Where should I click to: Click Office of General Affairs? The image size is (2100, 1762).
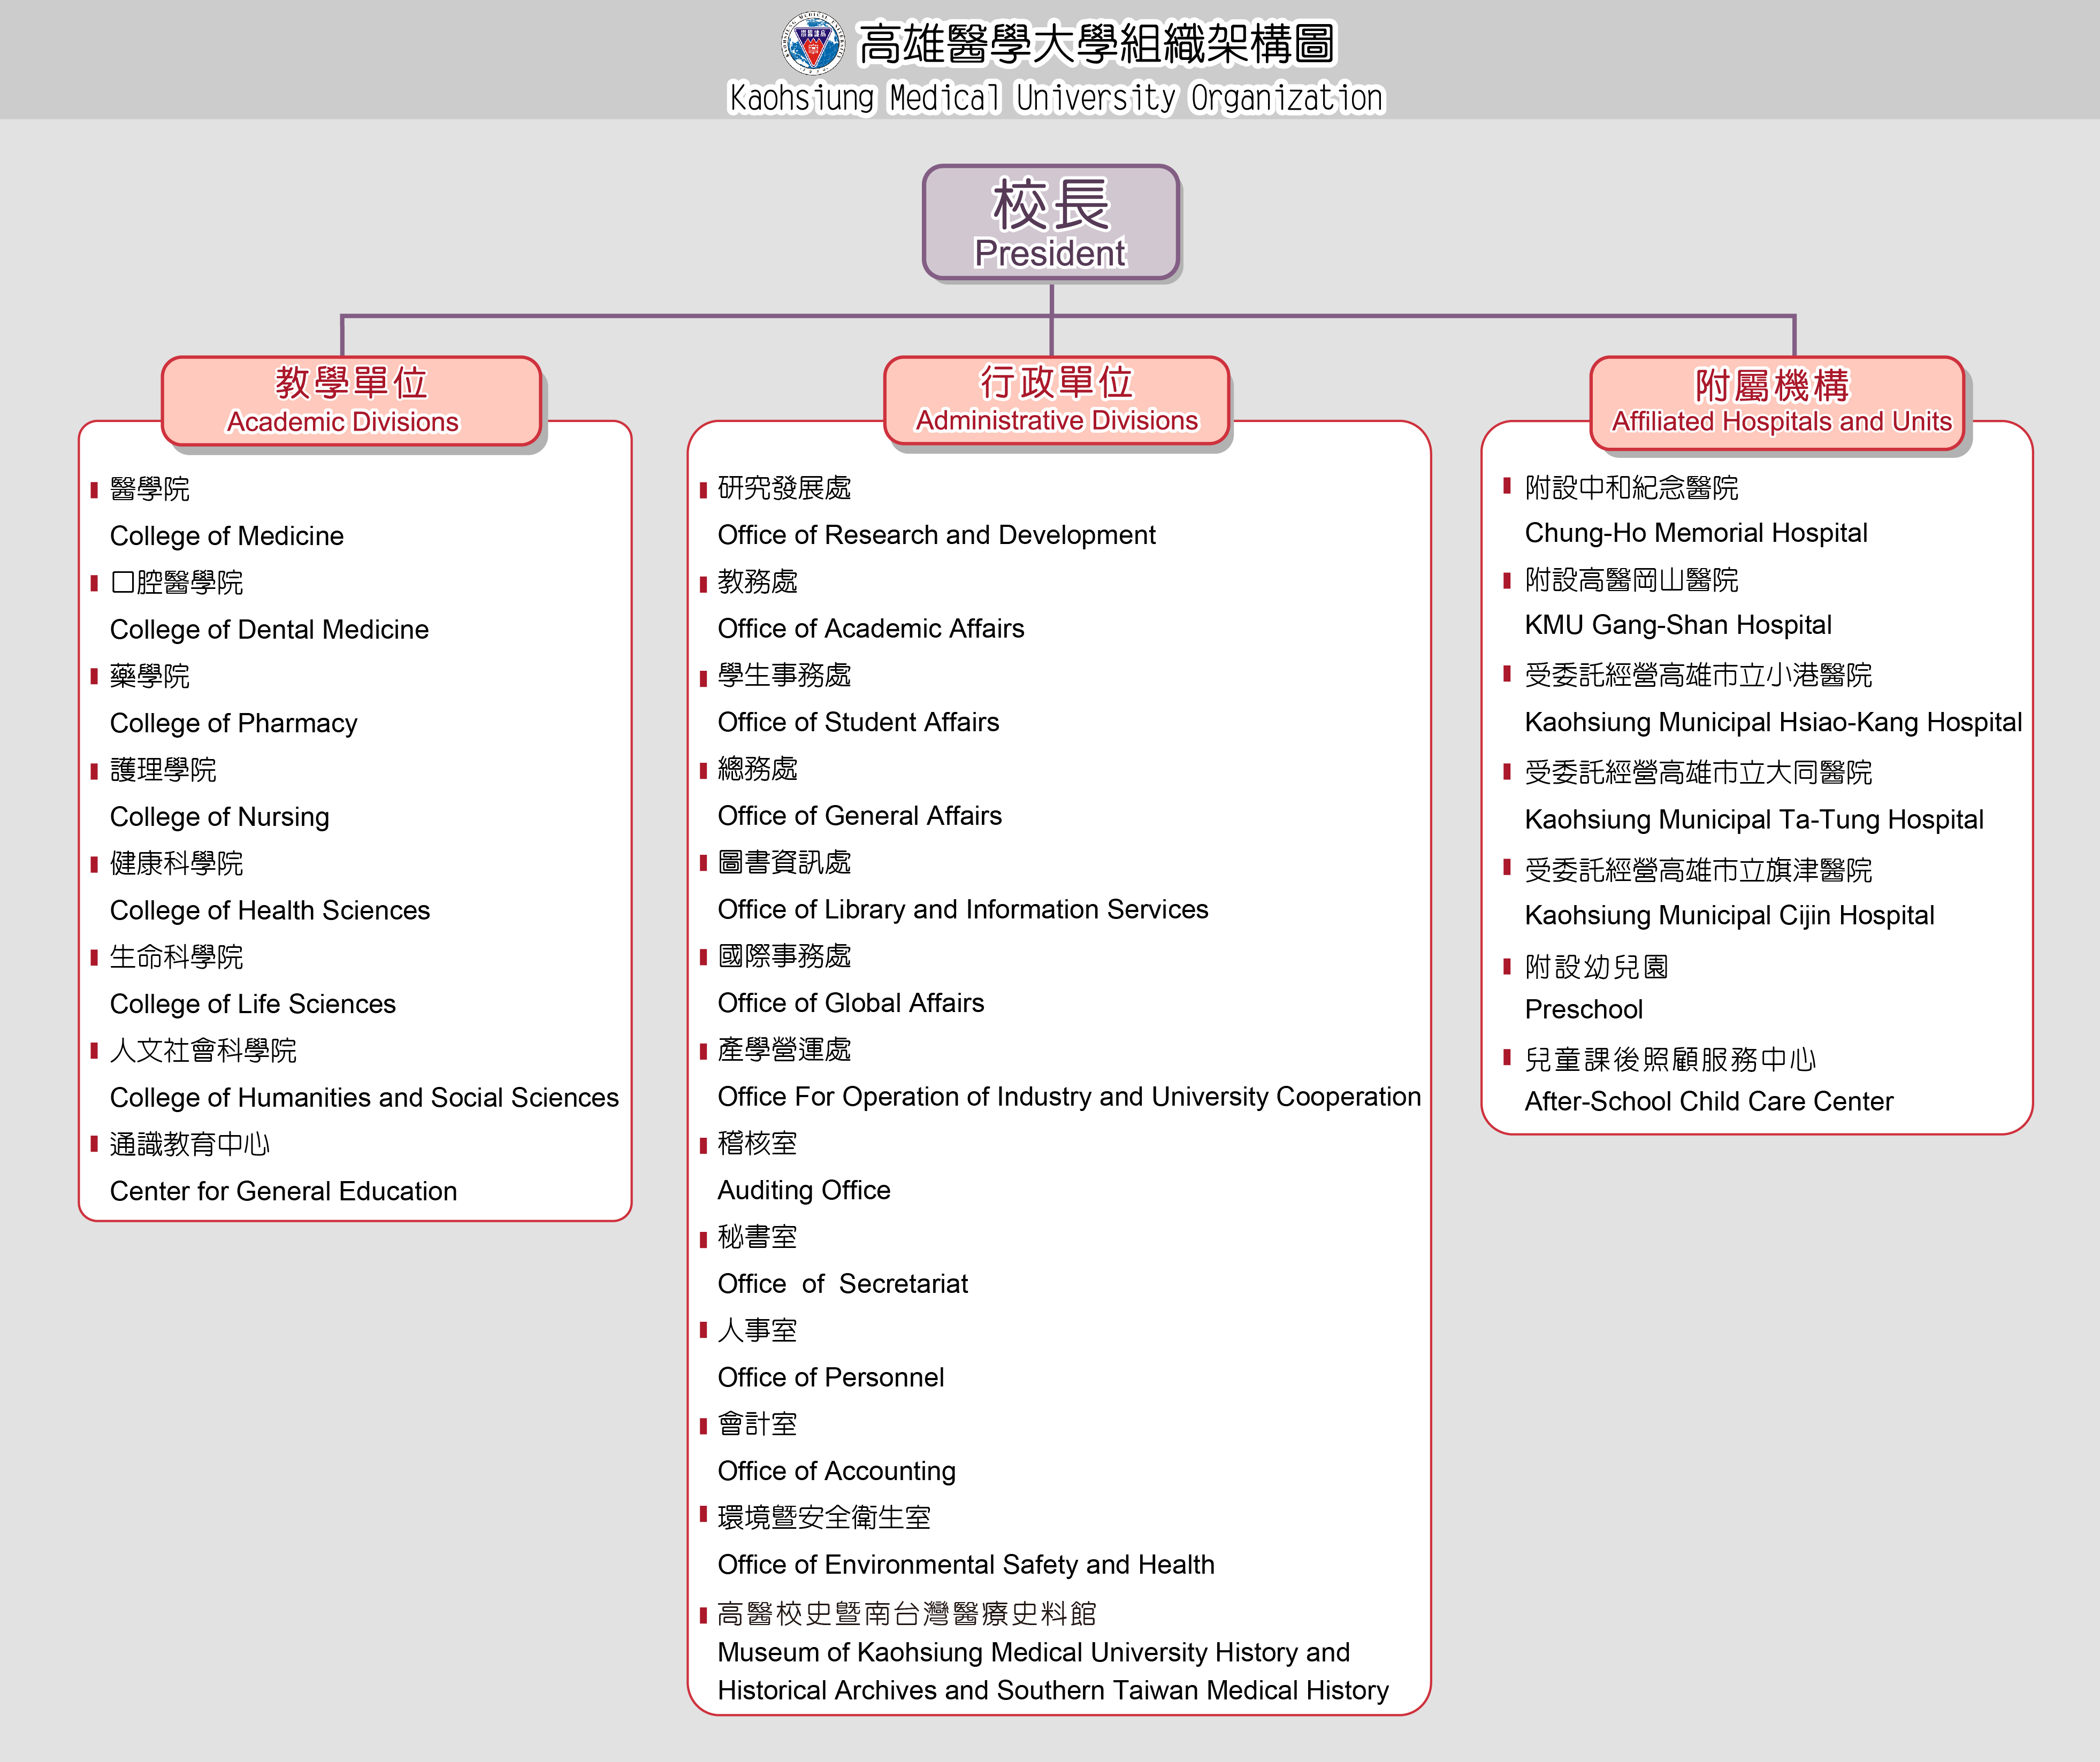[859, 816]
